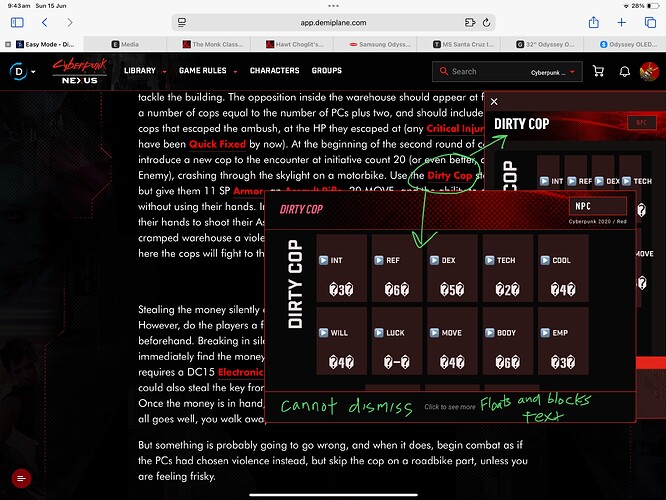Open Demiplane D logo menu
The image size is (666, 500).
tap(22, 71)
